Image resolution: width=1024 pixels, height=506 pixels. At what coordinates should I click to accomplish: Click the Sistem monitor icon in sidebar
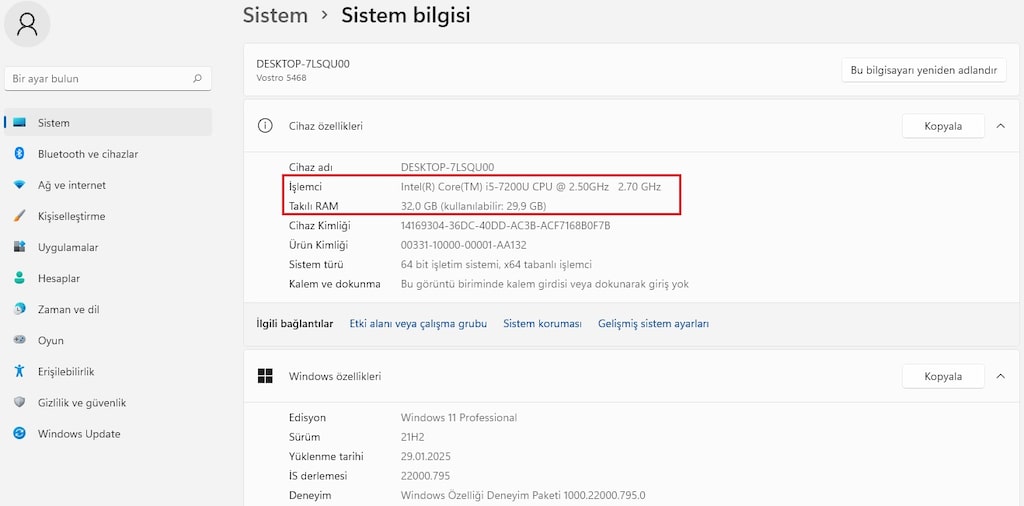pyautogui.click(x=19, y=123)
